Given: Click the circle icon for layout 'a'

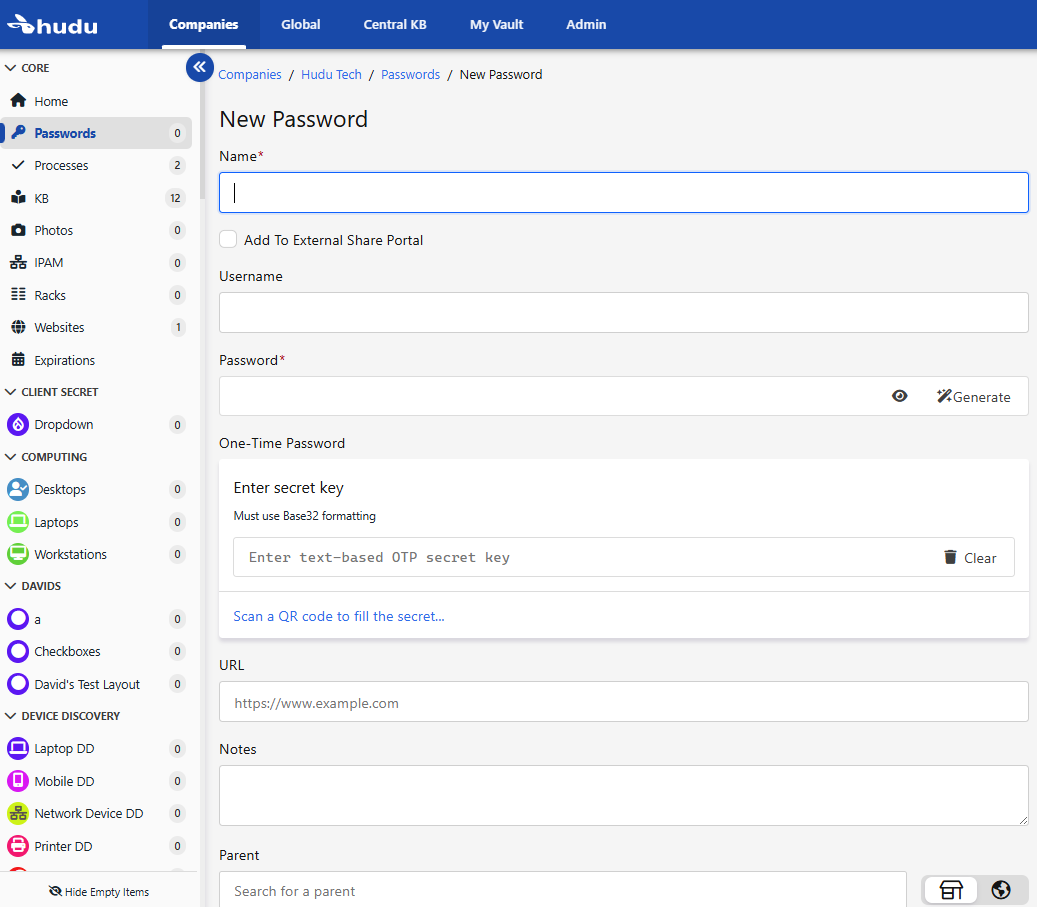Looking at the screenshot, I should click(x=18, y=619).
